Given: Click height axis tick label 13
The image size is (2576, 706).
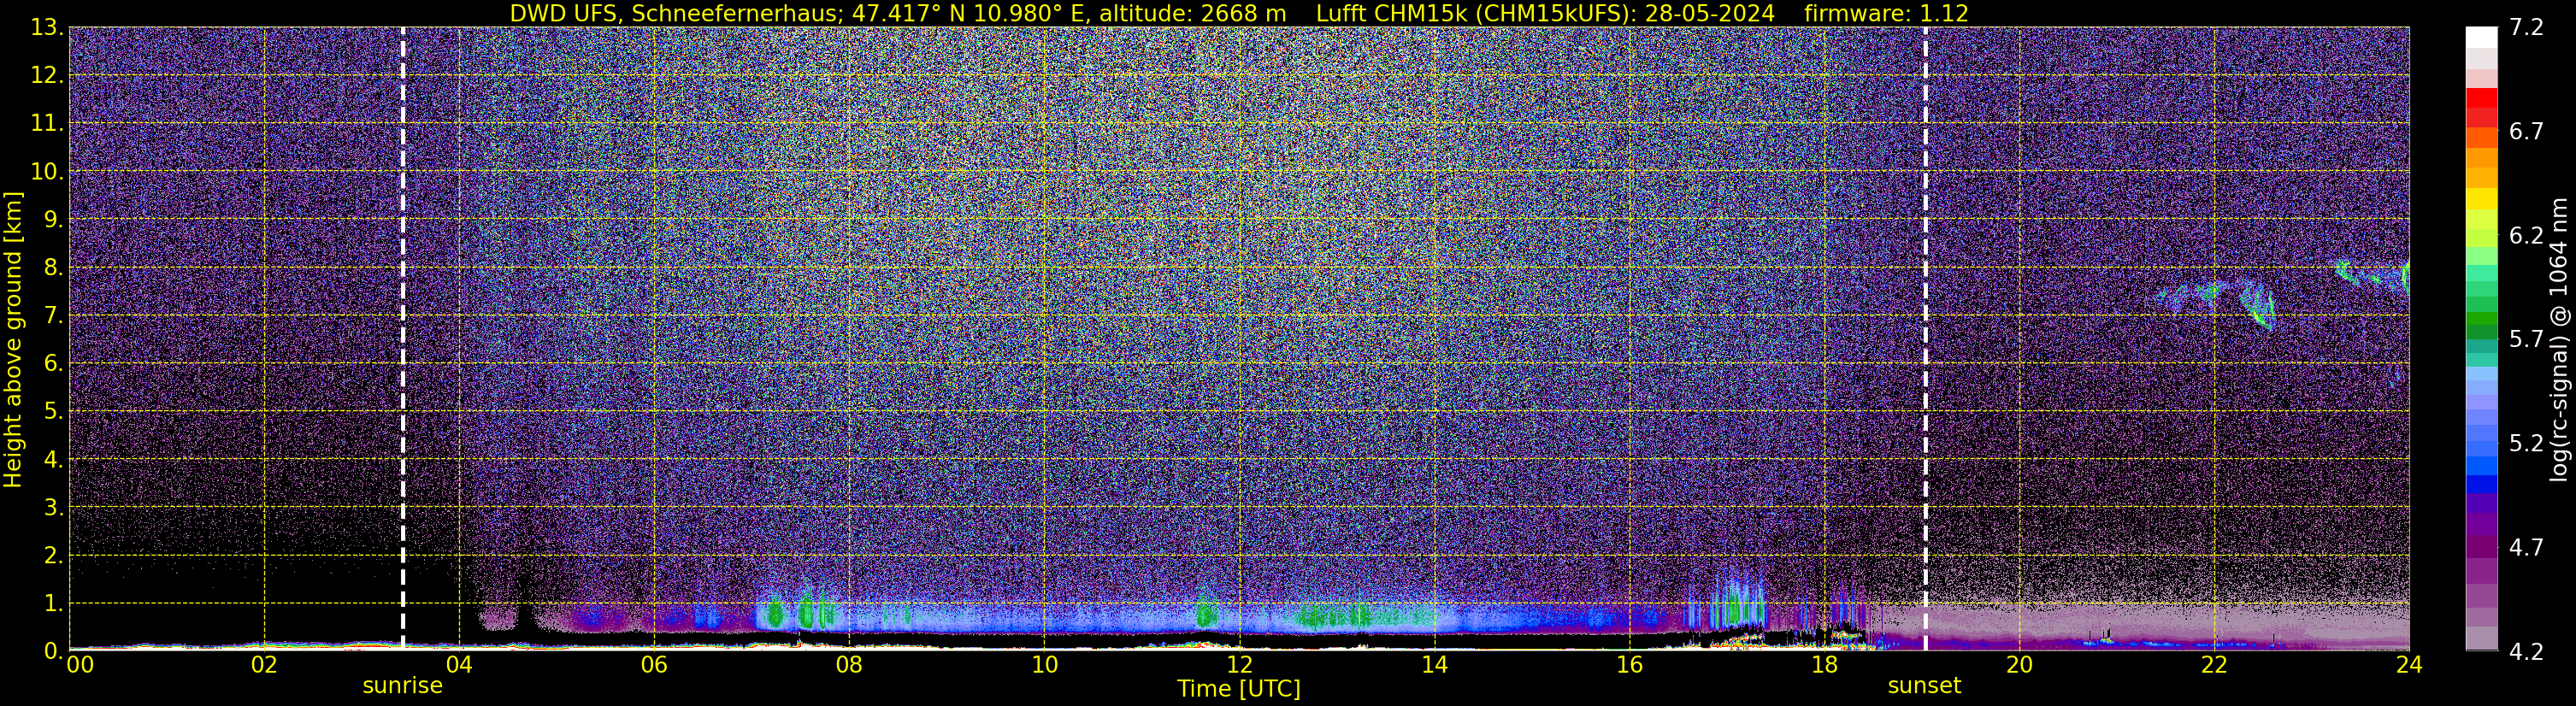Looking at the screenshot, I should [45, 27].
